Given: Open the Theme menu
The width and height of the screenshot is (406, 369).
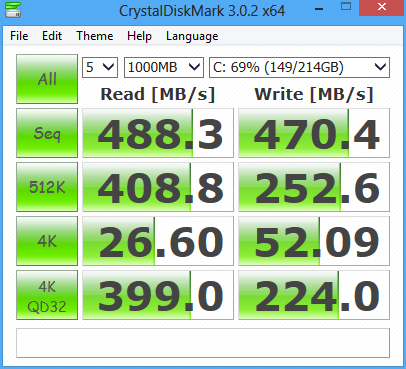Looking at the screenshot, I should (95, 36).
